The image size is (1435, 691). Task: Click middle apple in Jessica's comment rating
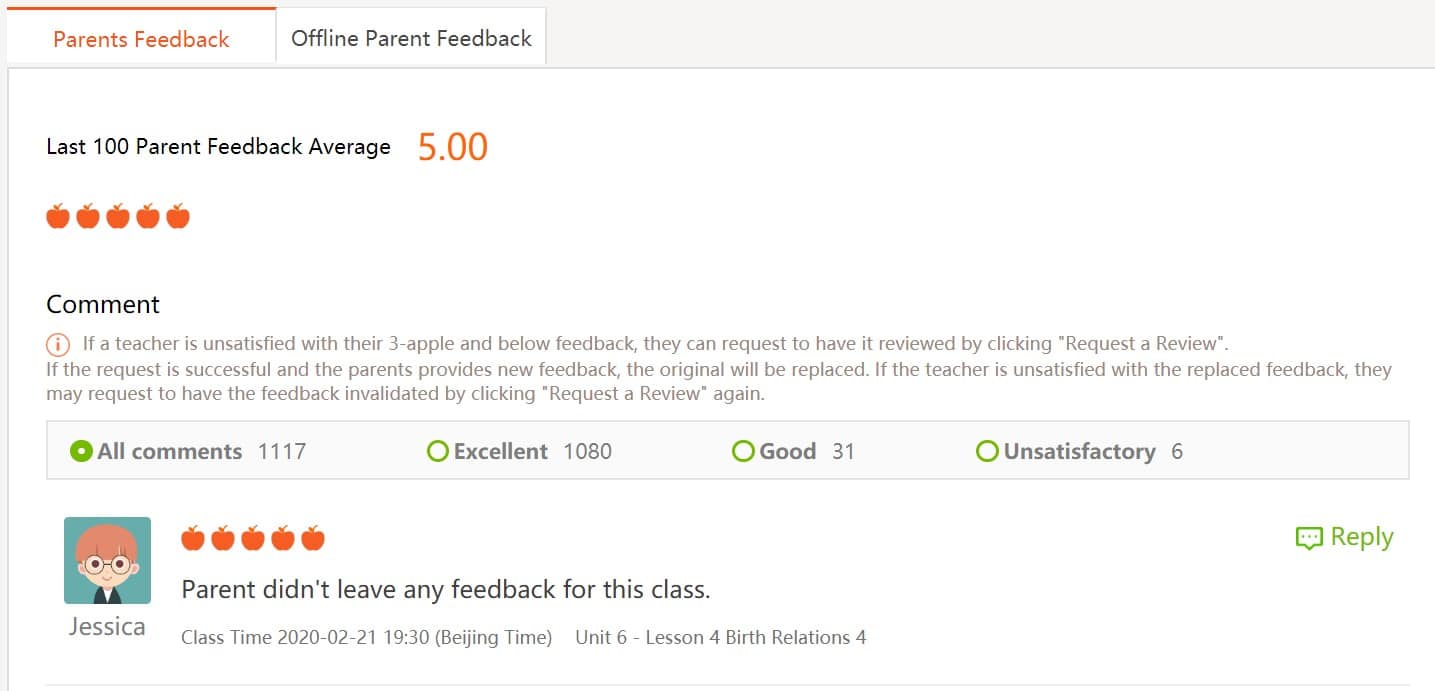pyautogui.click(x=253, y=539)
